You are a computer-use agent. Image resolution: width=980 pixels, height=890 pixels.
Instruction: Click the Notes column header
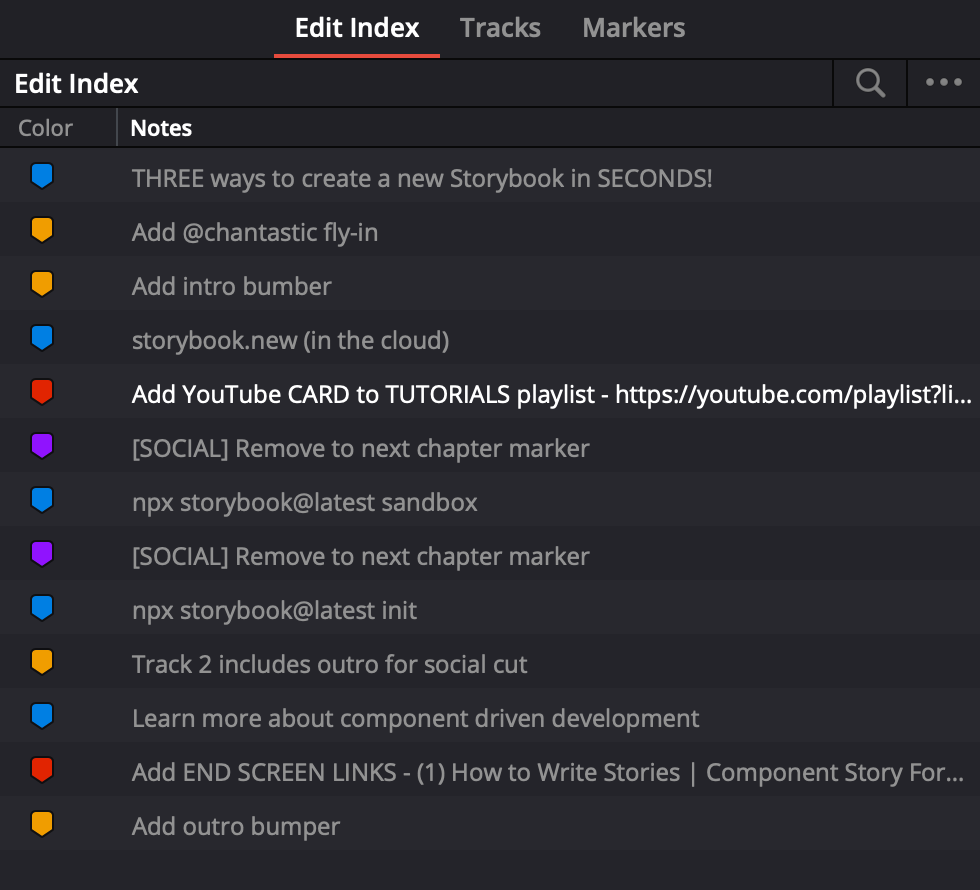pyautogui.click(x=161, y=128)
